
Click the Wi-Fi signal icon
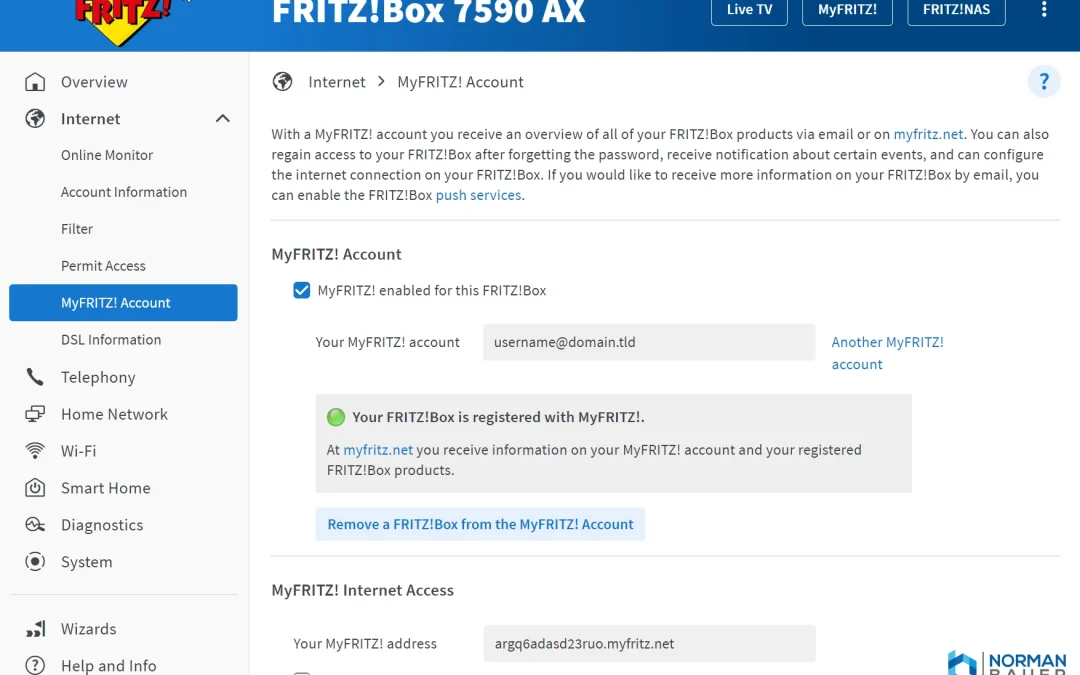click(x=34, y=450)
